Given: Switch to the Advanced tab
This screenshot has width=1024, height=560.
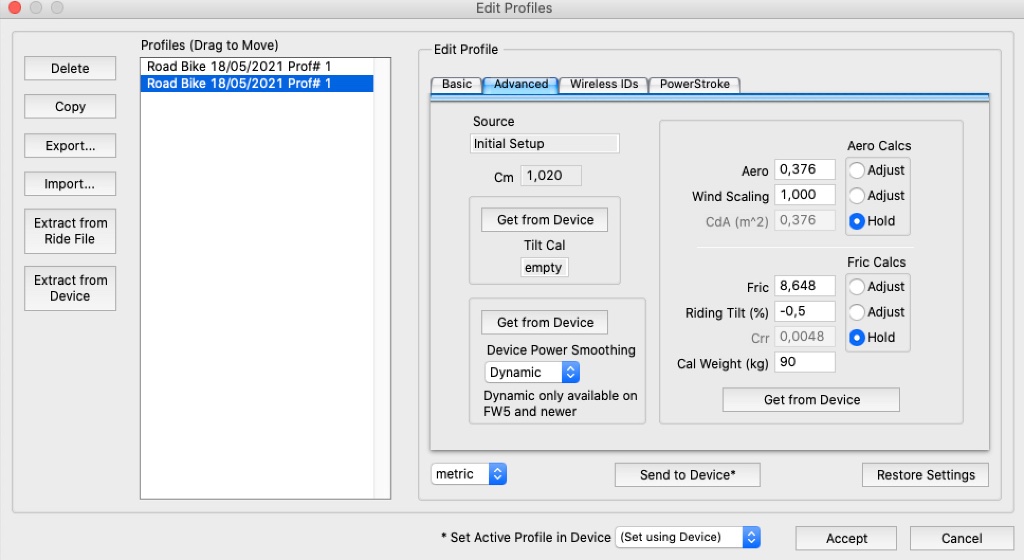Looking at the screenshot, I should tap(520, 84).
